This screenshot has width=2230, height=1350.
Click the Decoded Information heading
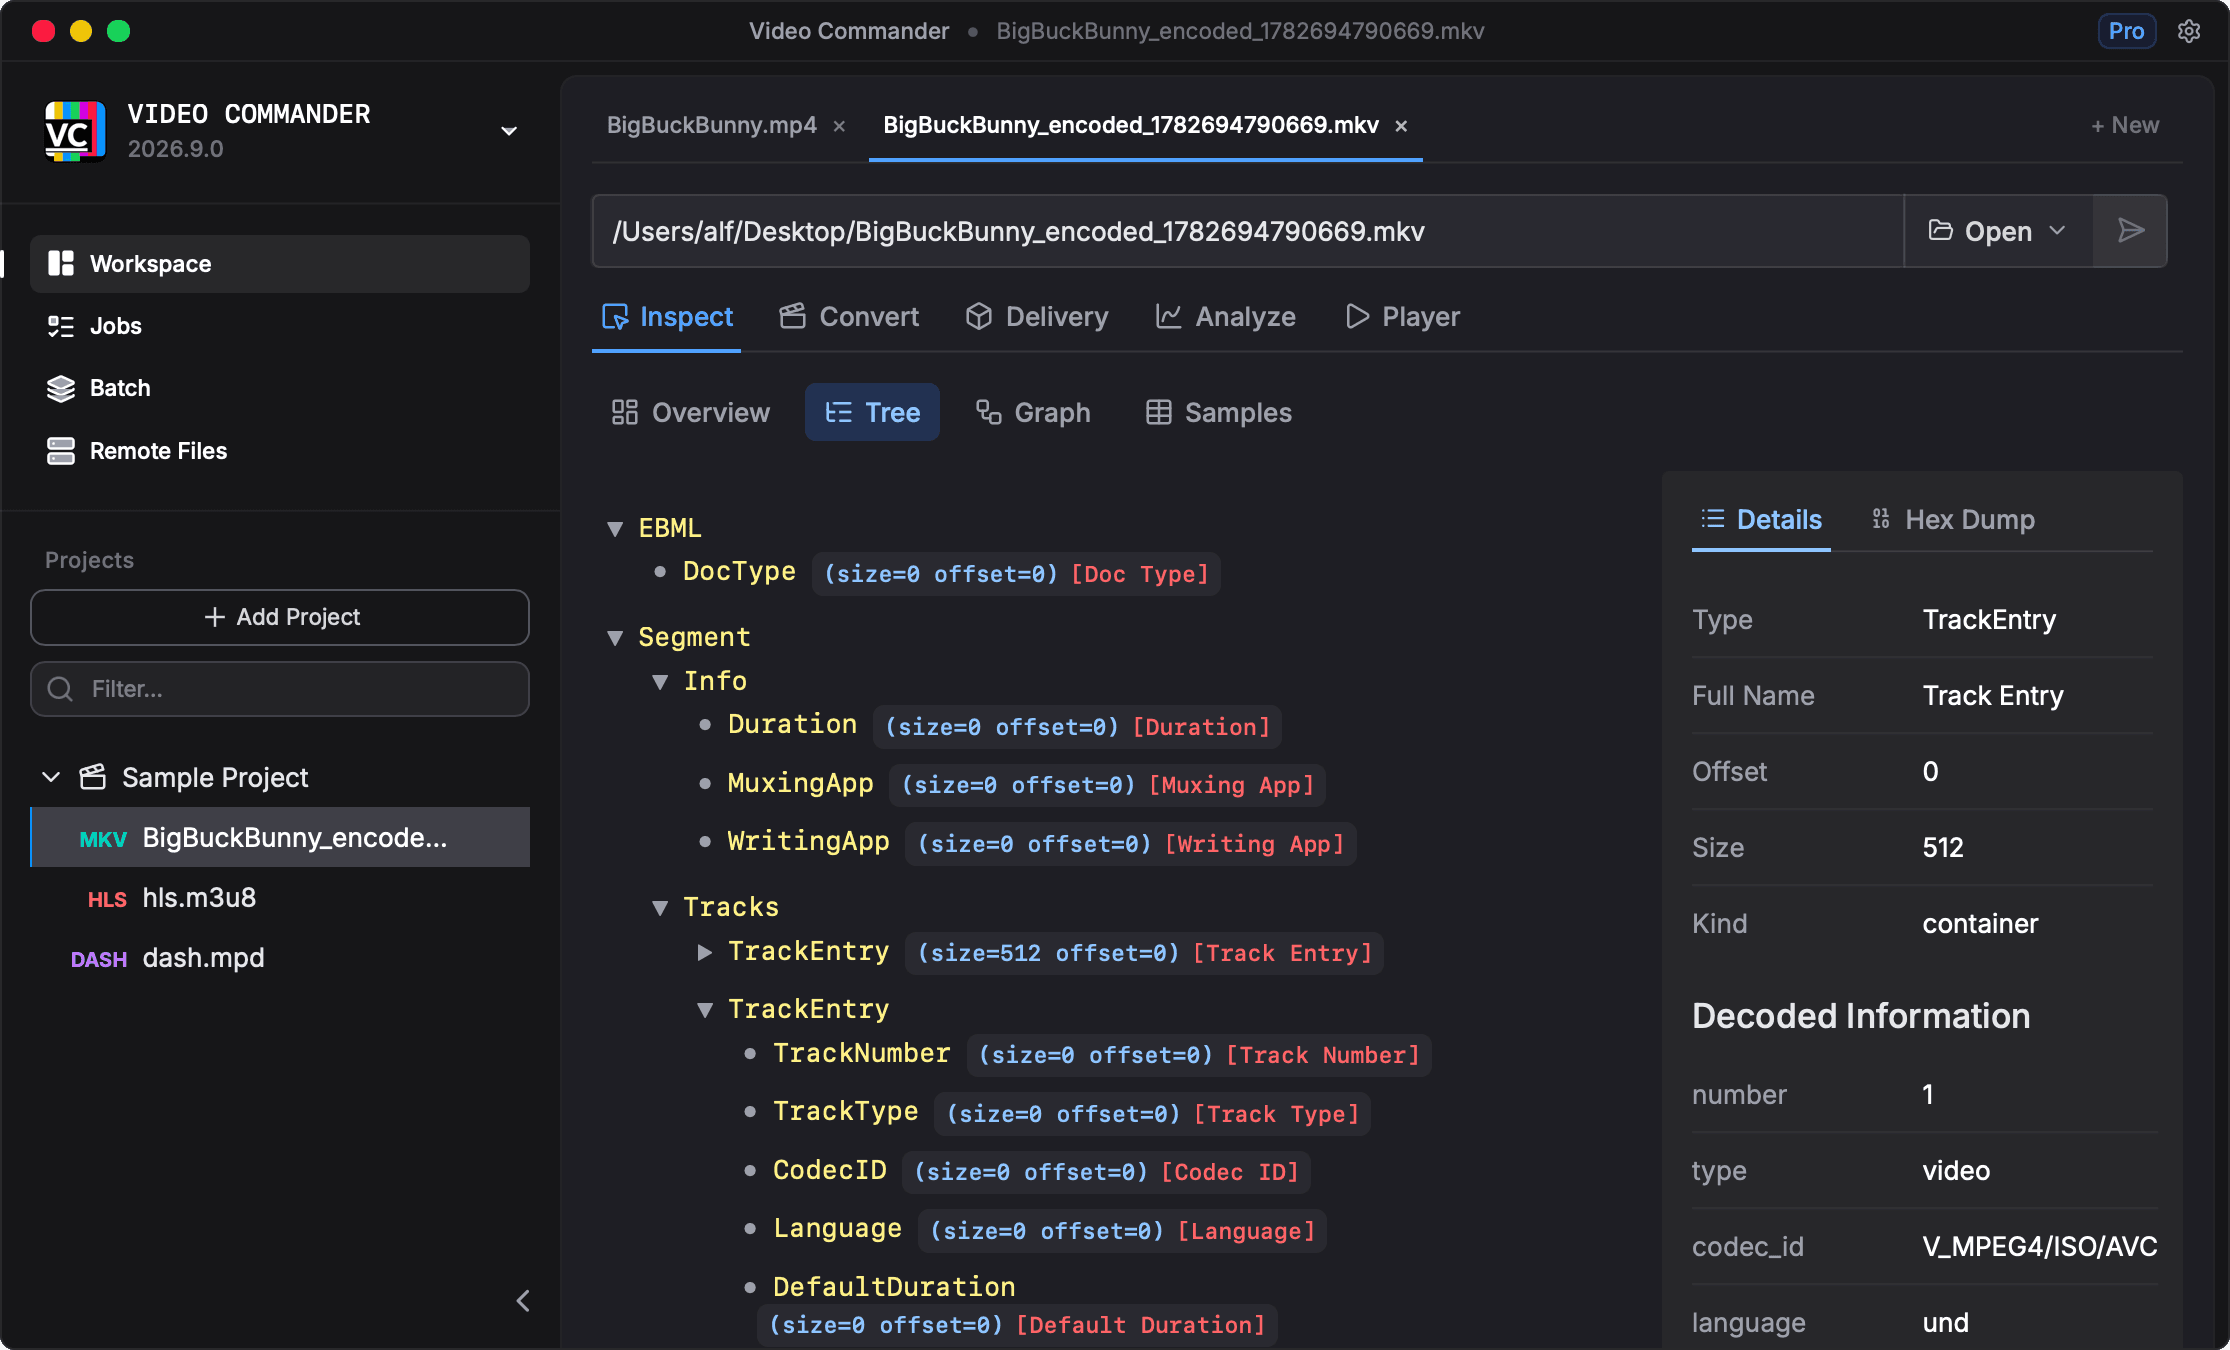coord(1861,1016)
